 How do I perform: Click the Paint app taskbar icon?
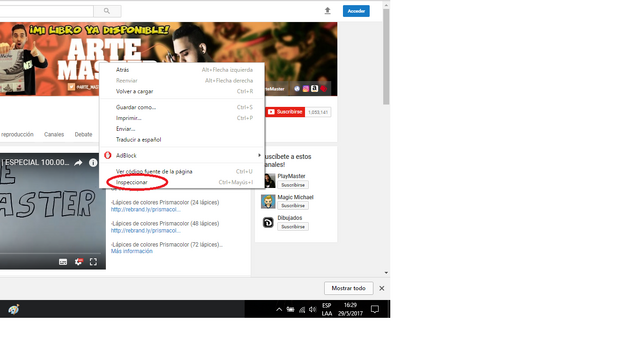[x=13, y=309]
